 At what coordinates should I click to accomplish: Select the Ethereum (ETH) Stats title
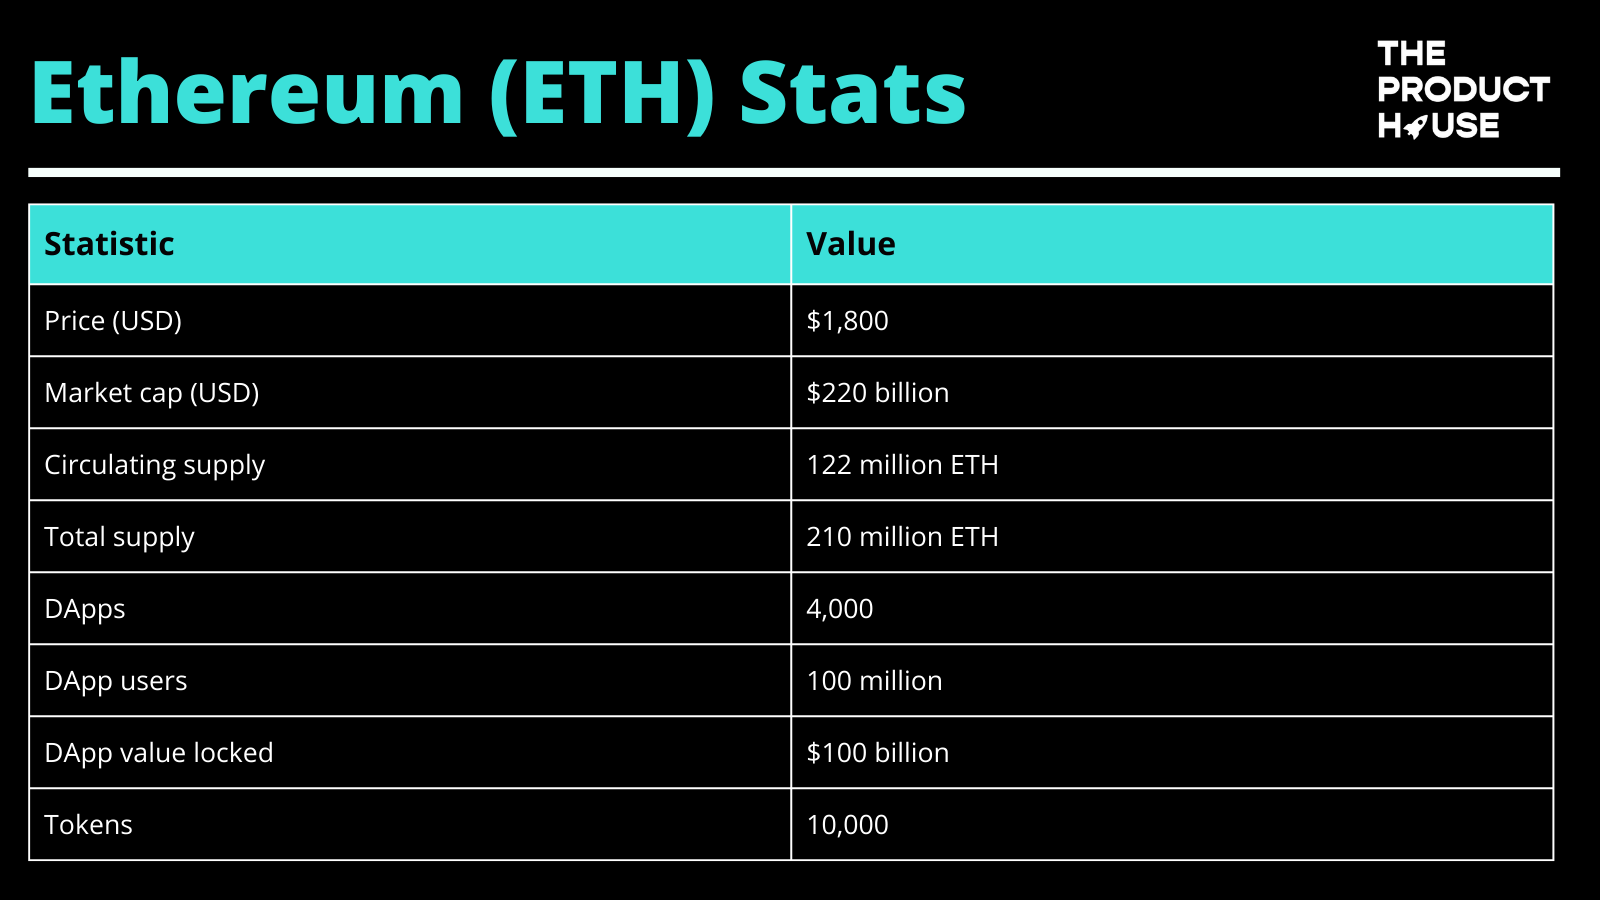coord(498,94)
